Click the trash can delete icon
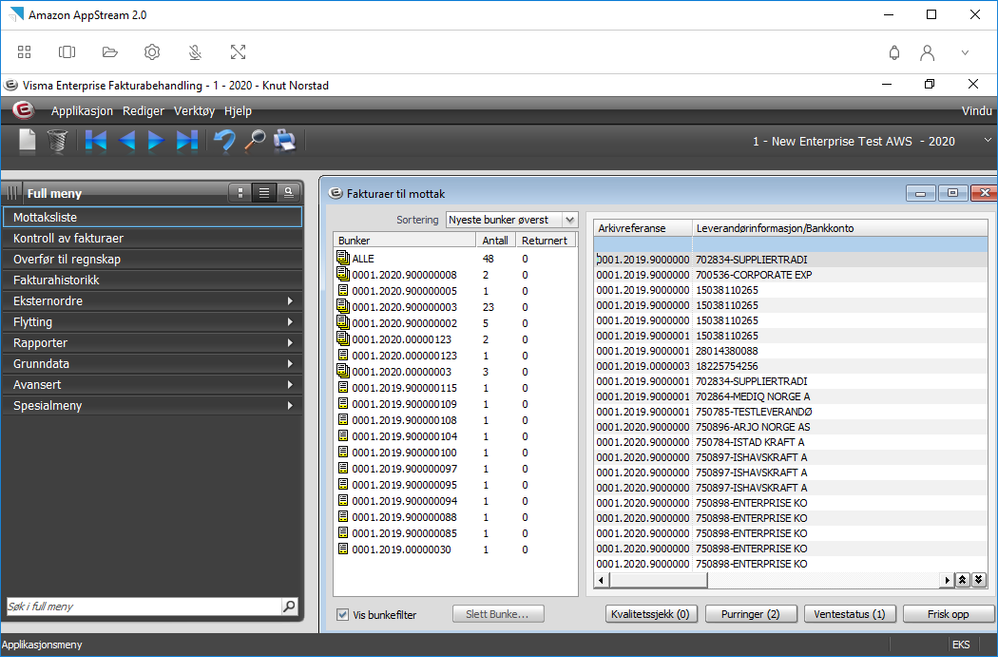998x657 pixels. click(x=57, y=141)
